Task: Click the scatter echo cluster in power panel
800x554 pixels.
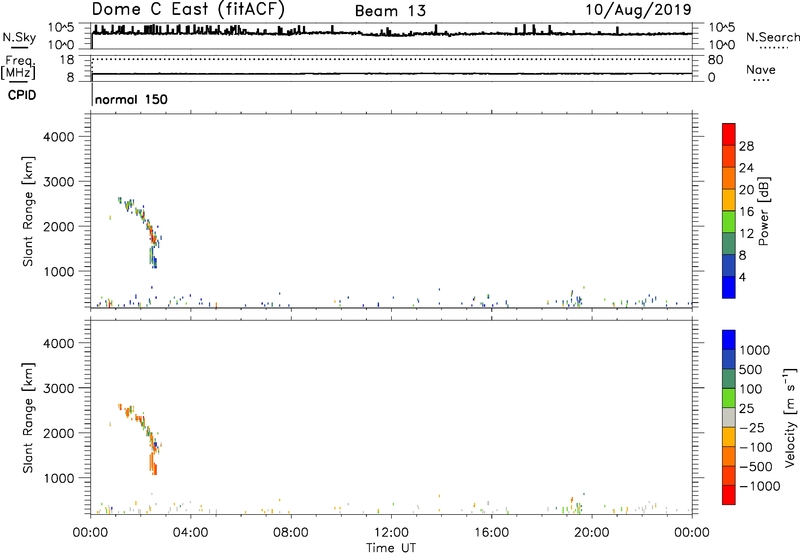Action: [x=140, y=232]
